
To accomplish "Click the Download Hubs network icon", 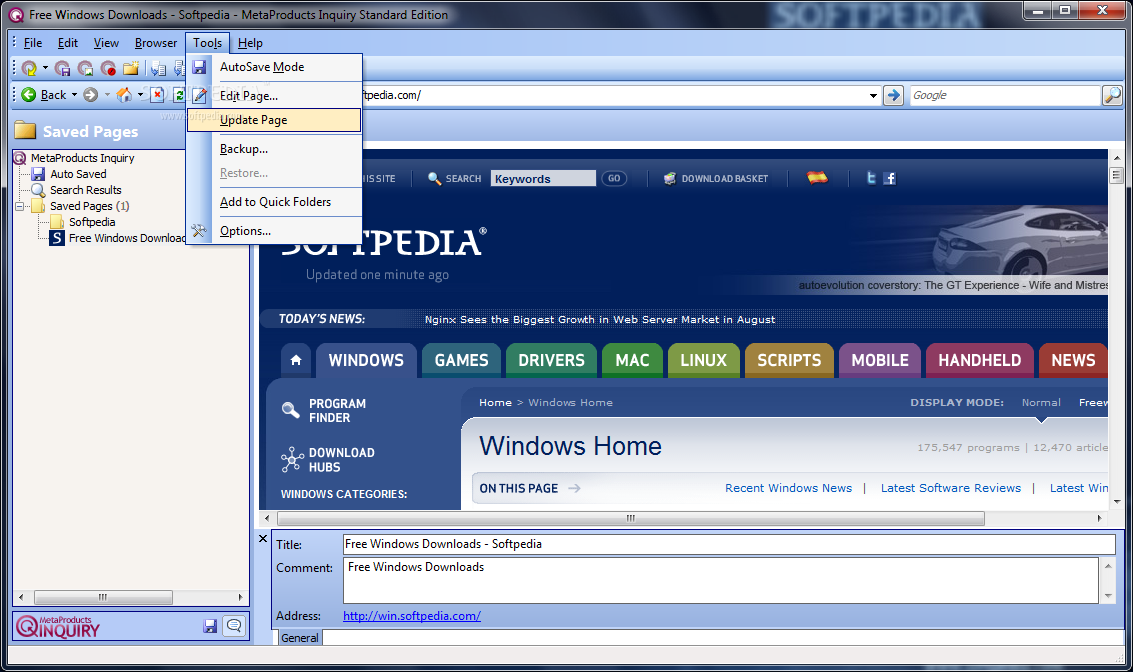I will coord(292,460).
